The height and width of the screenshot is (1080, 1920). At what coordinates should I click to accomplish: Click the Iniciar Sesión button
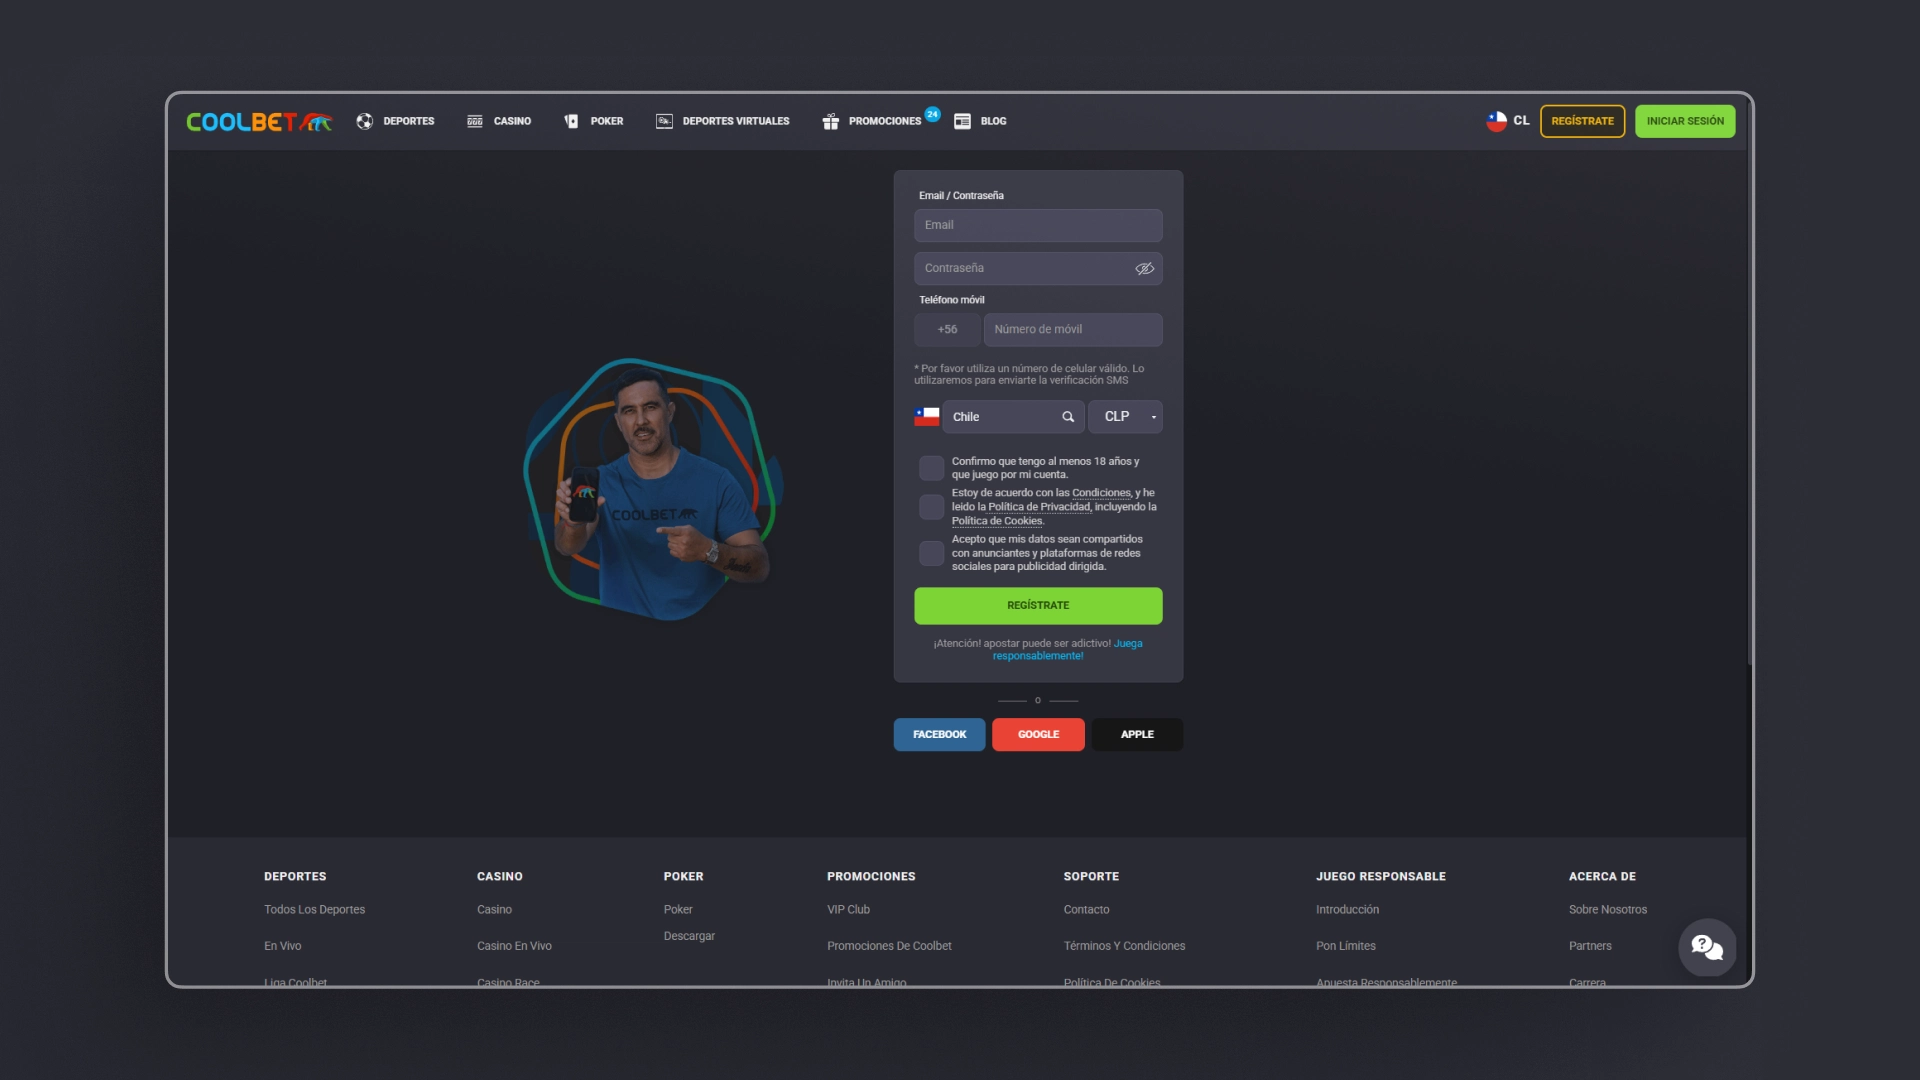point(1685,121)
